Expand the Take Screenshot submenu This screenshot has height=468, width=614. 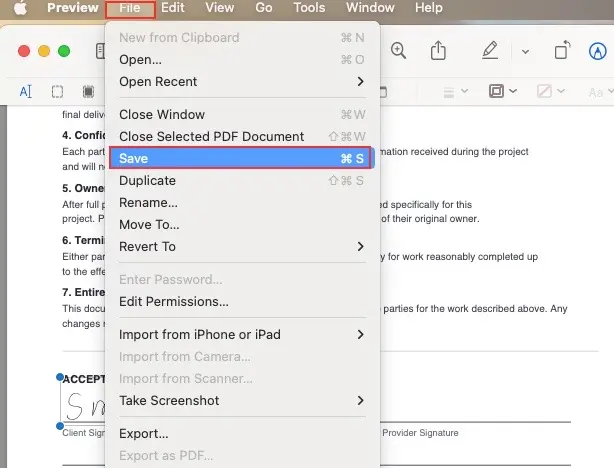coord(242,400)
